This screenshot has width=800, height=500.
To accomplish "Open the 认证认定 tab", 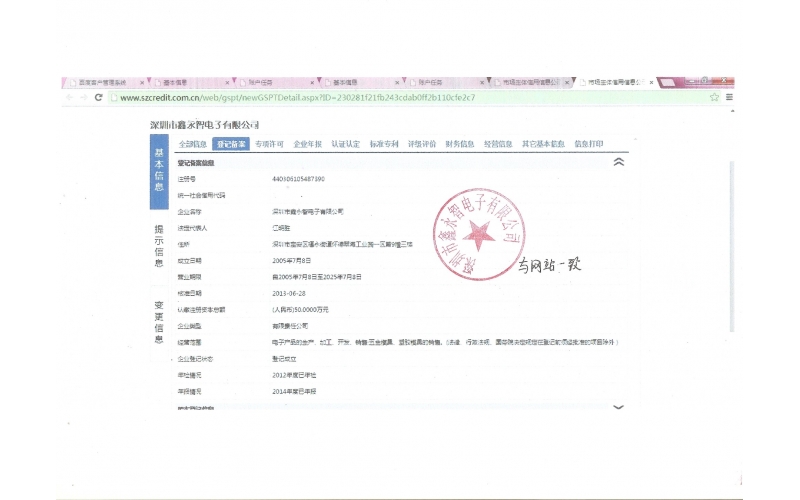I will click(x=346, y=144).
